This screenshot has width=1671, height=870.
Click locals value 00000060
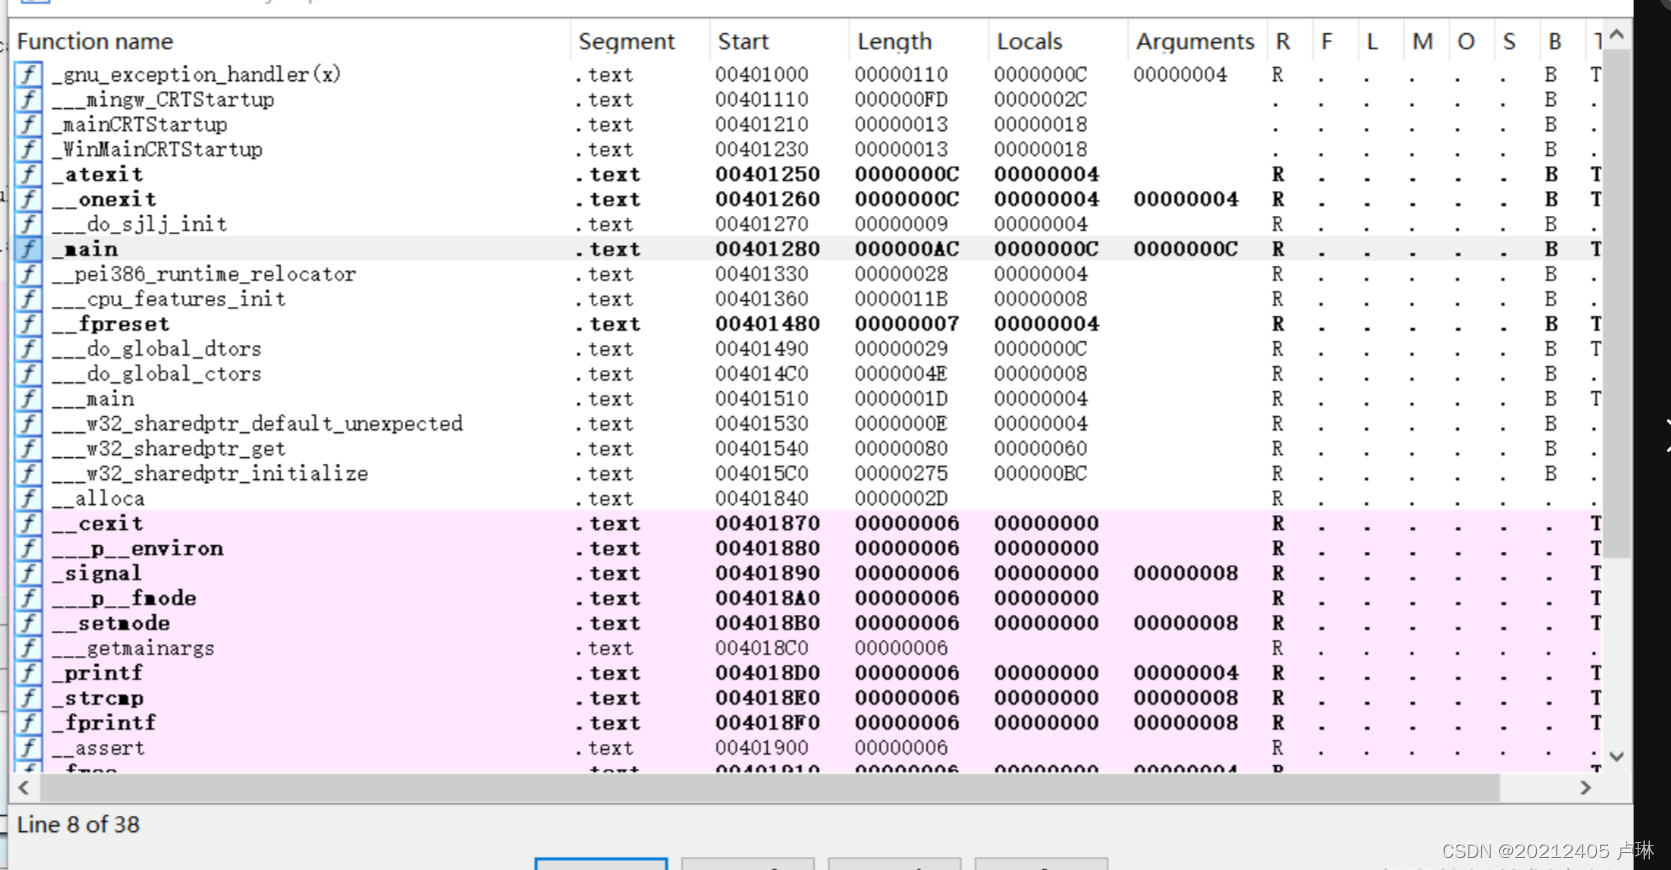pos(1040,449)
